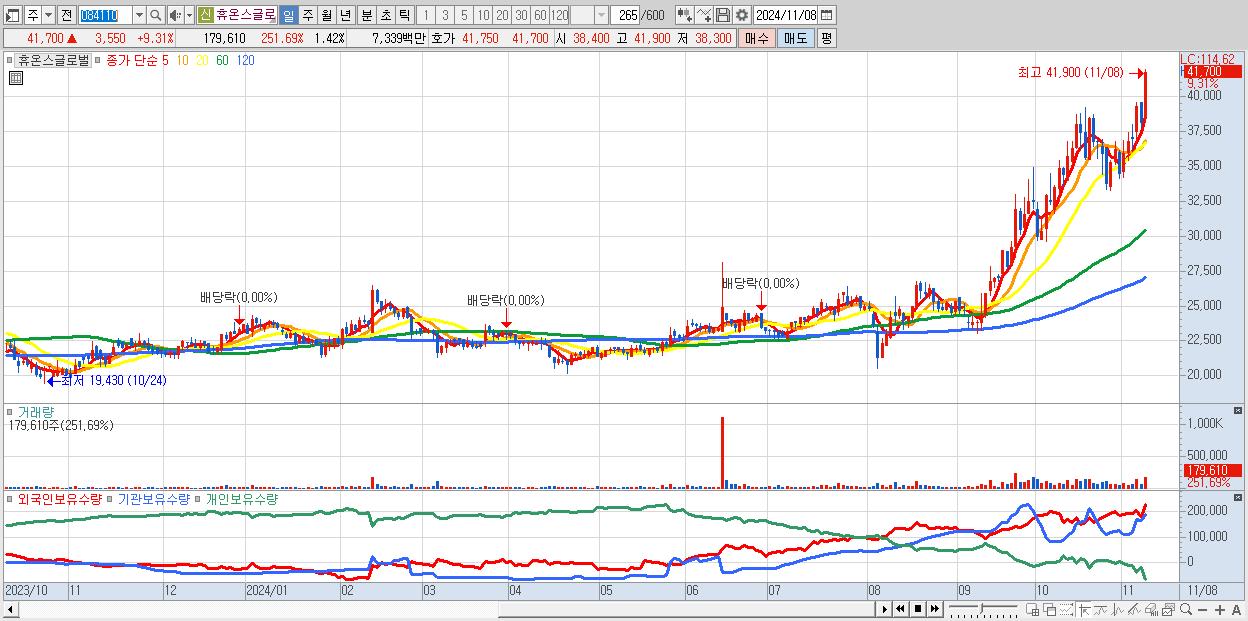Click the 매수 buy button
This screenshot has width=1248, height=621.
tap(757, 38)
